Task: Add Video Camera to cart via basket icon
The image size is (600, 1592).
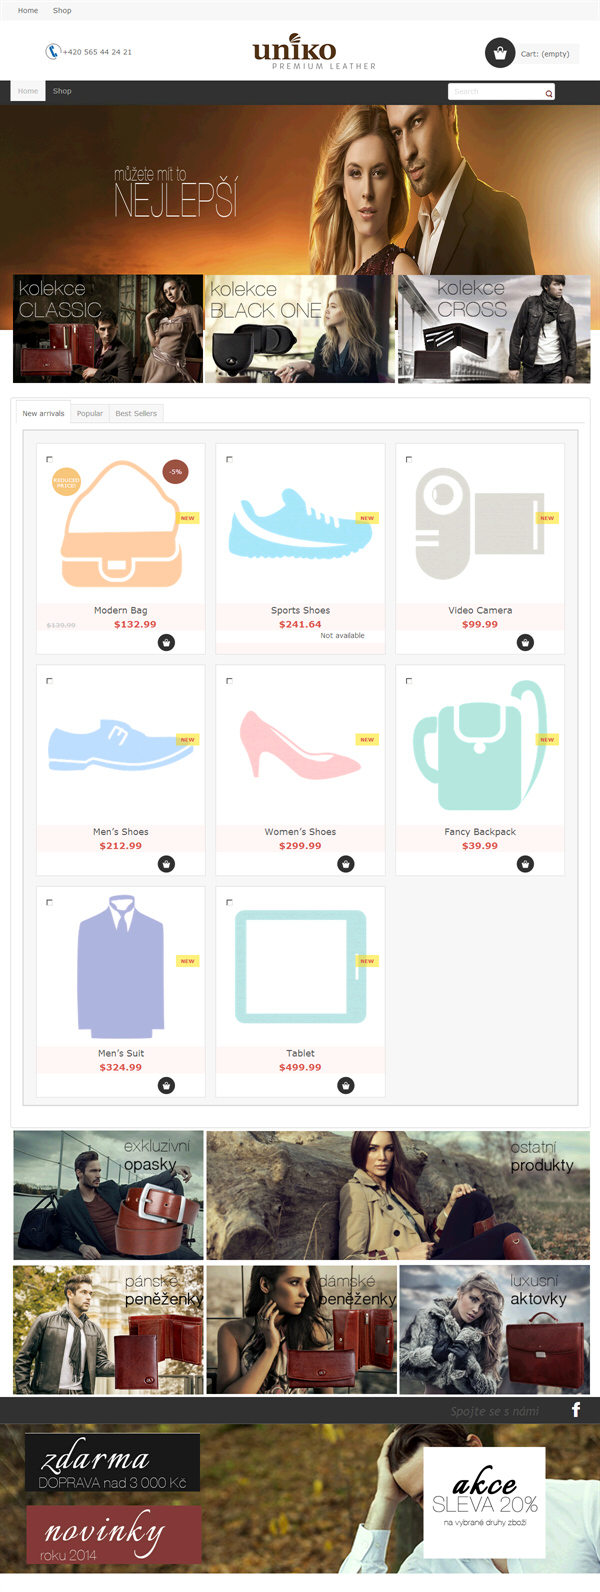Action: (x=525, y=642)
